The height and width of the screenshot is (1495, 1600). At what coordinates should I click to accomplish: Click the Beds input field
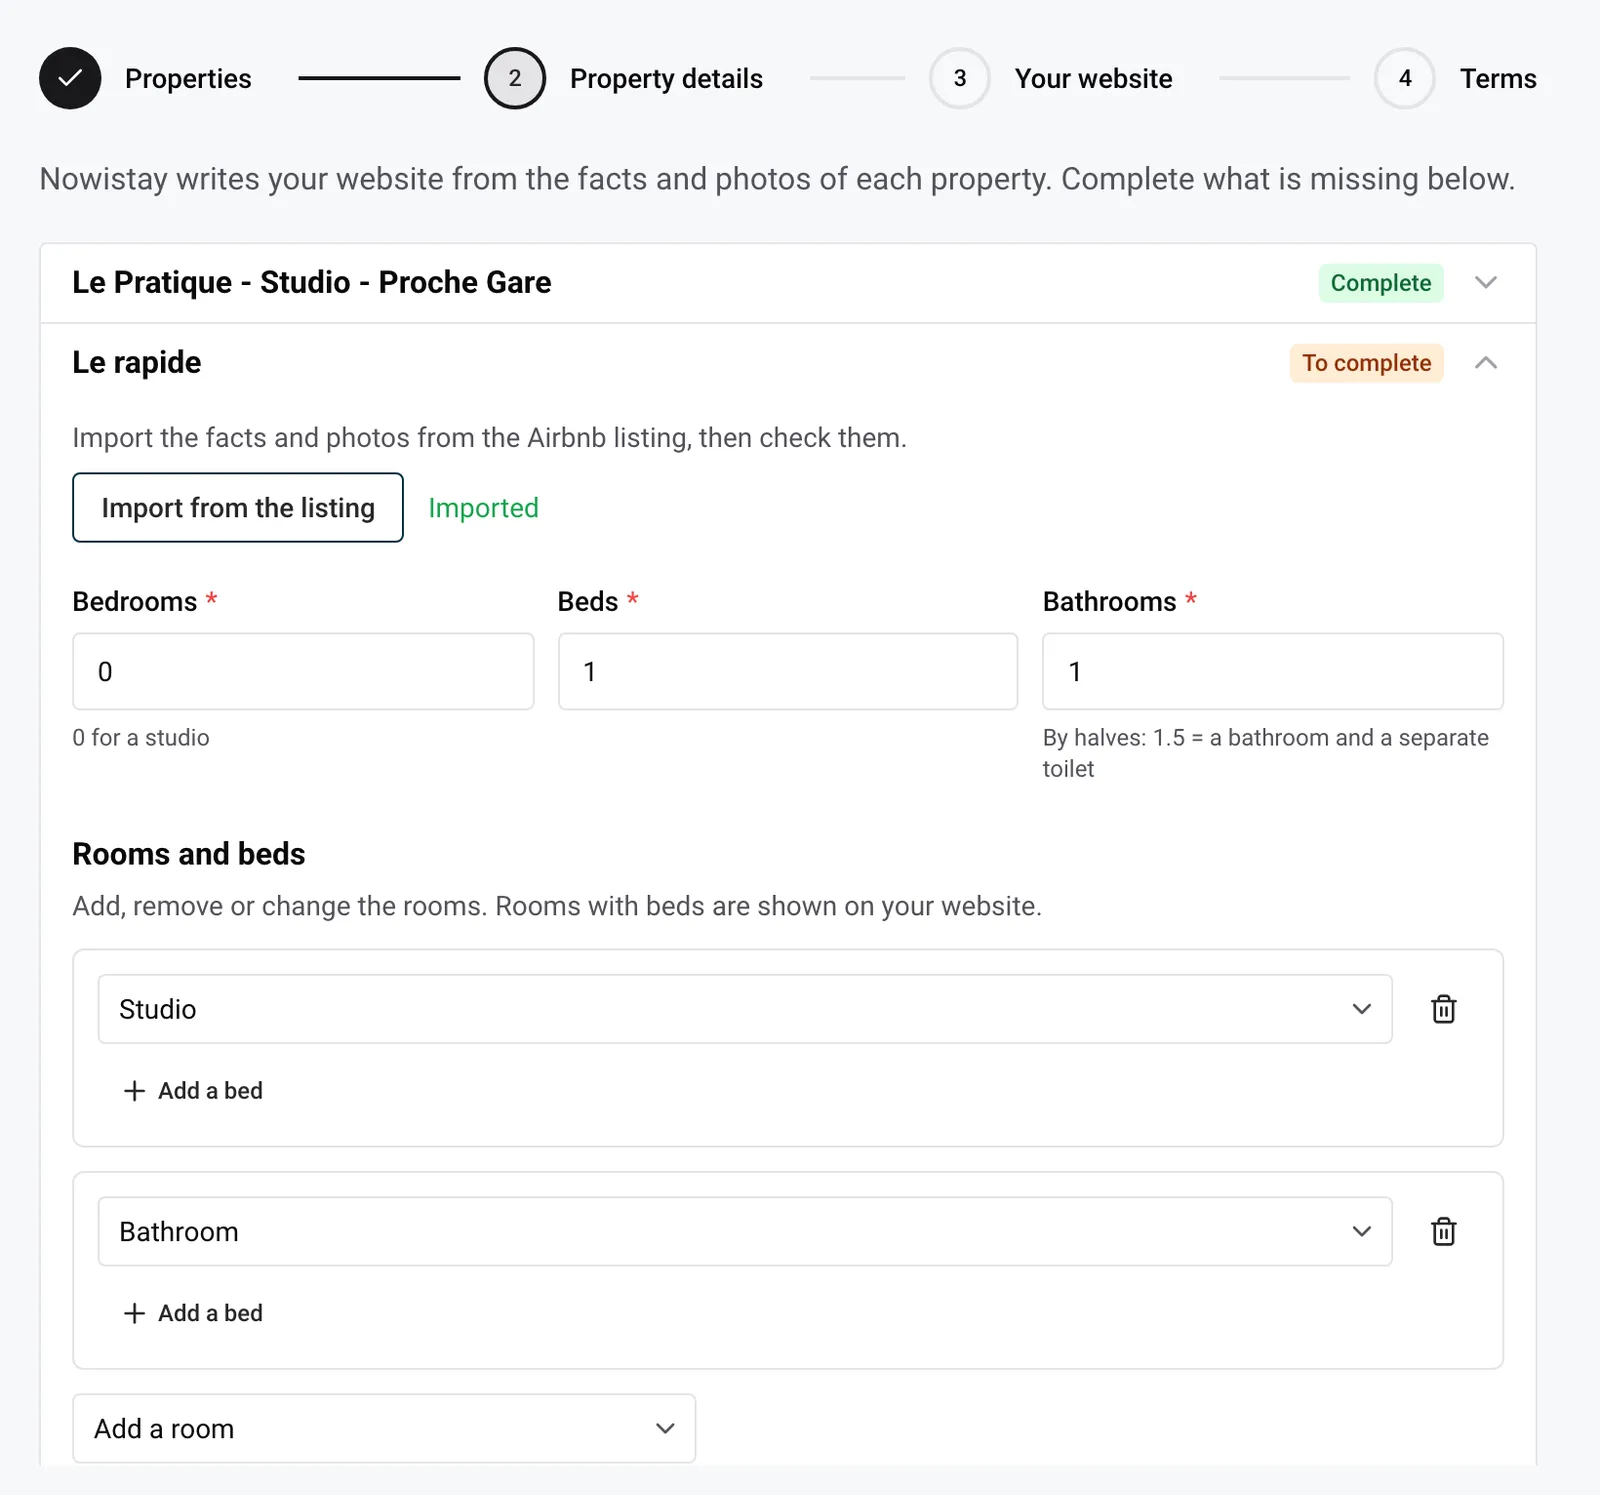pyautogui.click(x=788, y=671)
